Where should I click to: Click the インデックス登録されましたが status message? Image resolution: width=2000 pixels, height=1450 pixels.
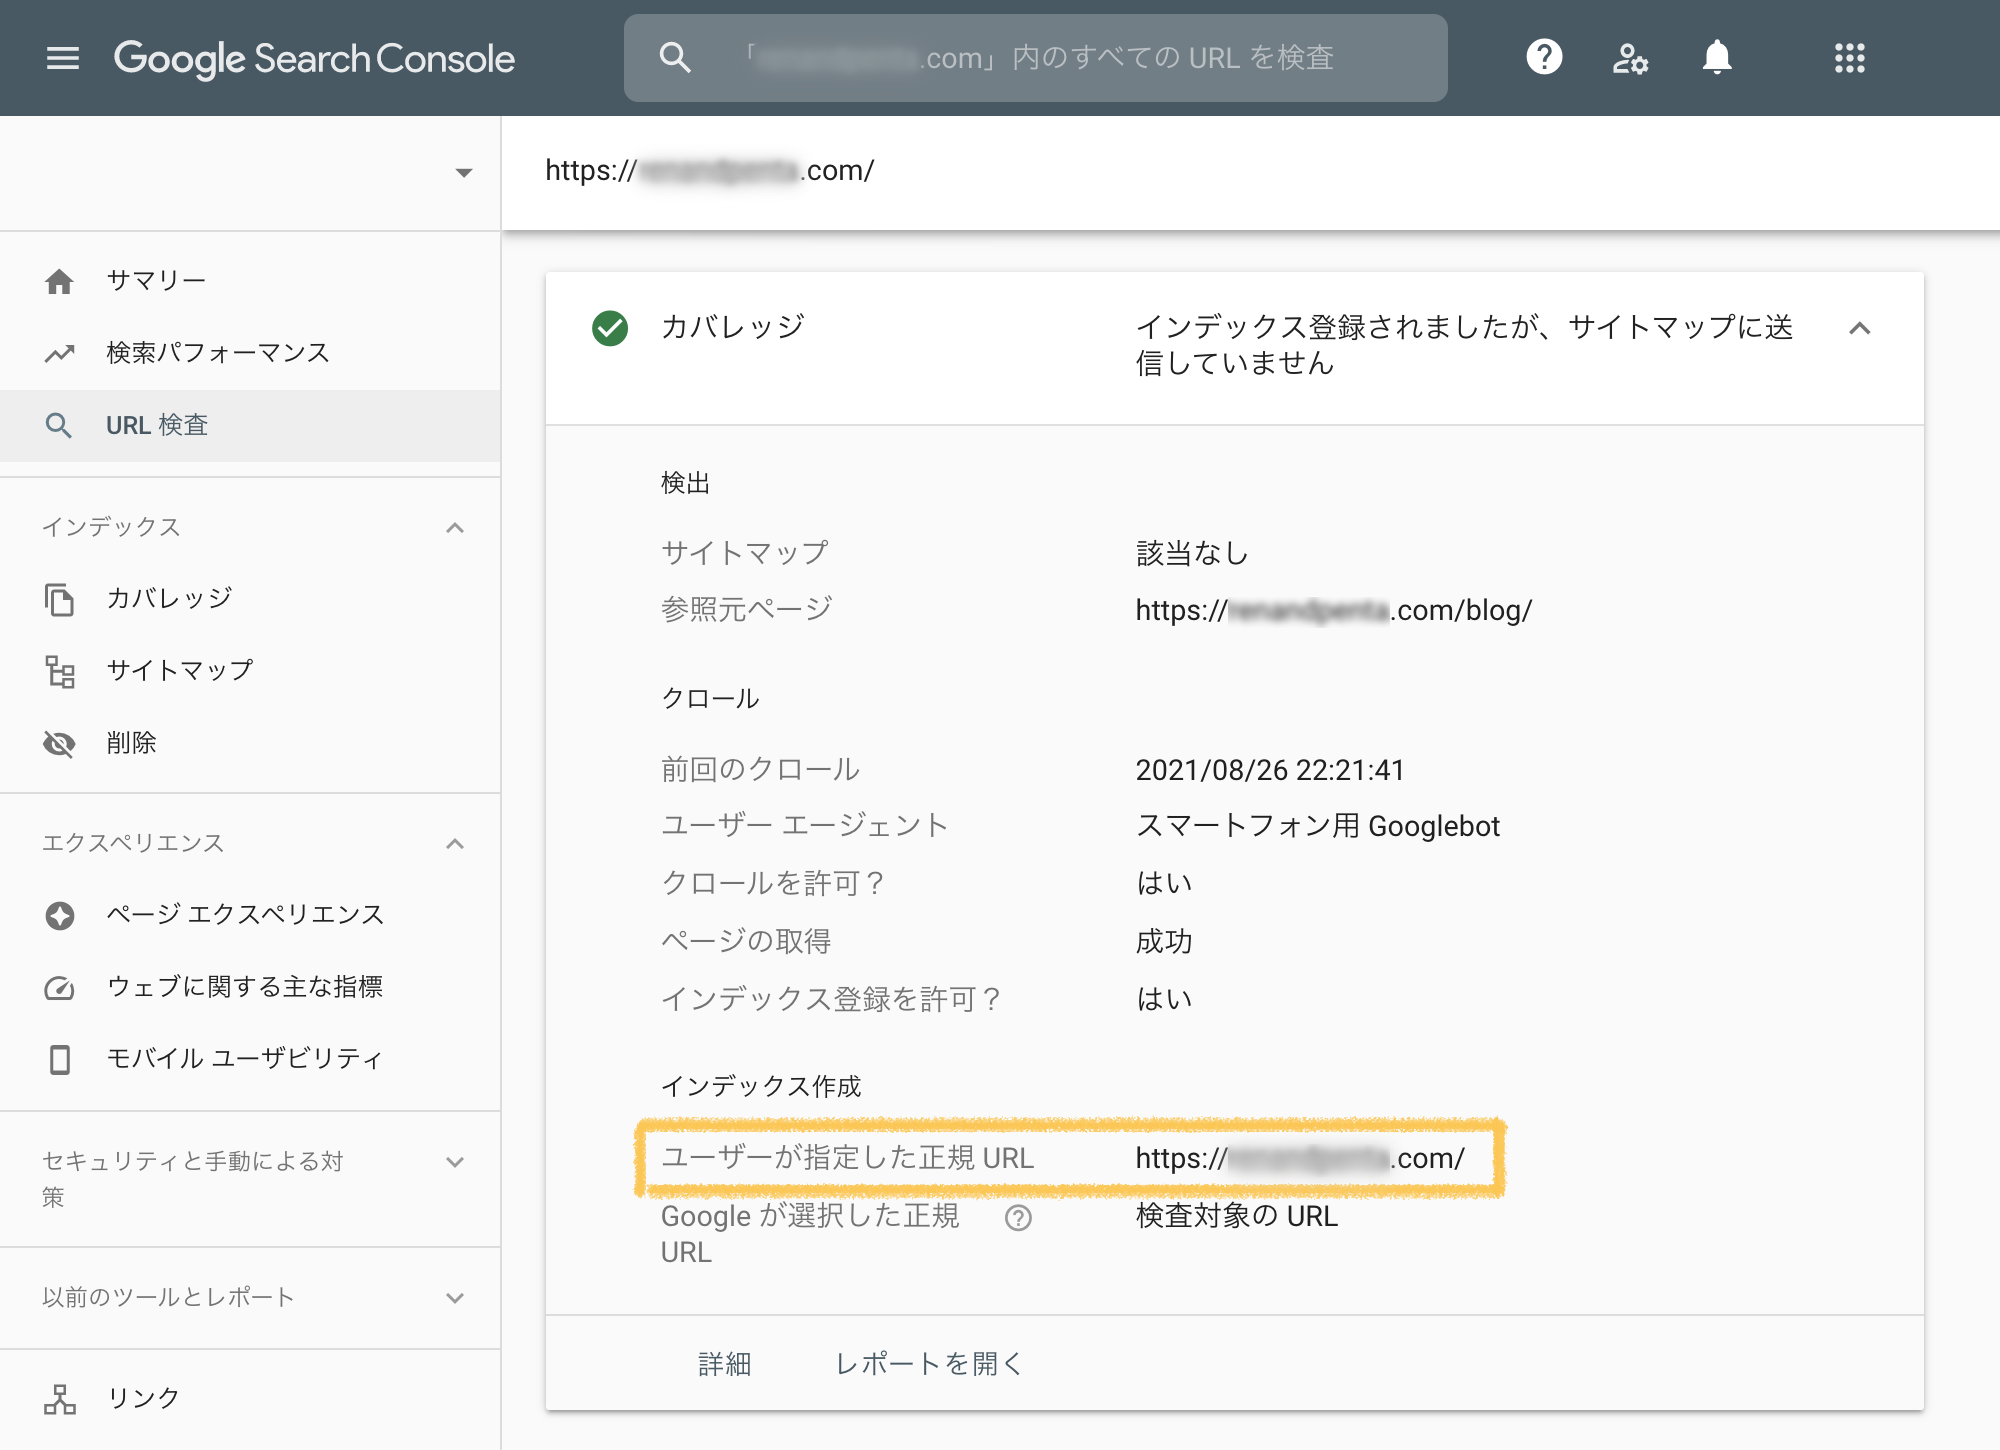coord(1465,345)
